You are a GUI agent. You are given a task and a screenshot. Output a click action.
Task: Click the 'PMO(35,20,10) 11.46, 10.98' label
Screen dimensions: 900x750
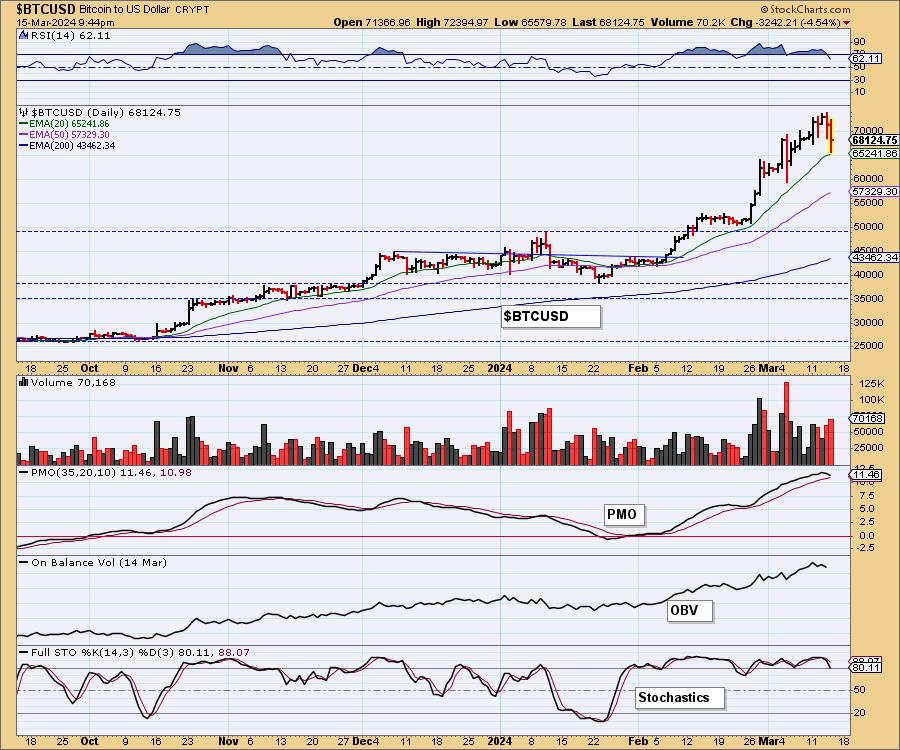point(111,472)
